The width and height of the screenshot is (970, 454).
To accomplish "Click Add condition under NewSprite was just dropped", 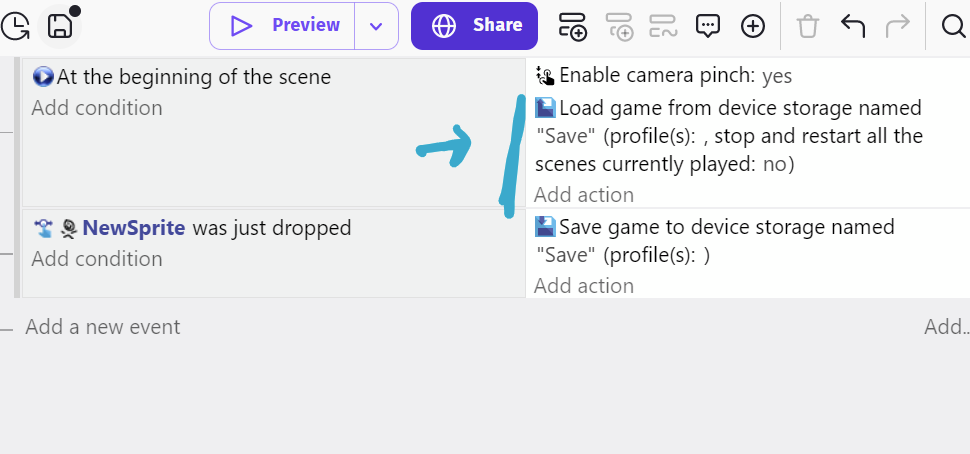I will 97,259.
